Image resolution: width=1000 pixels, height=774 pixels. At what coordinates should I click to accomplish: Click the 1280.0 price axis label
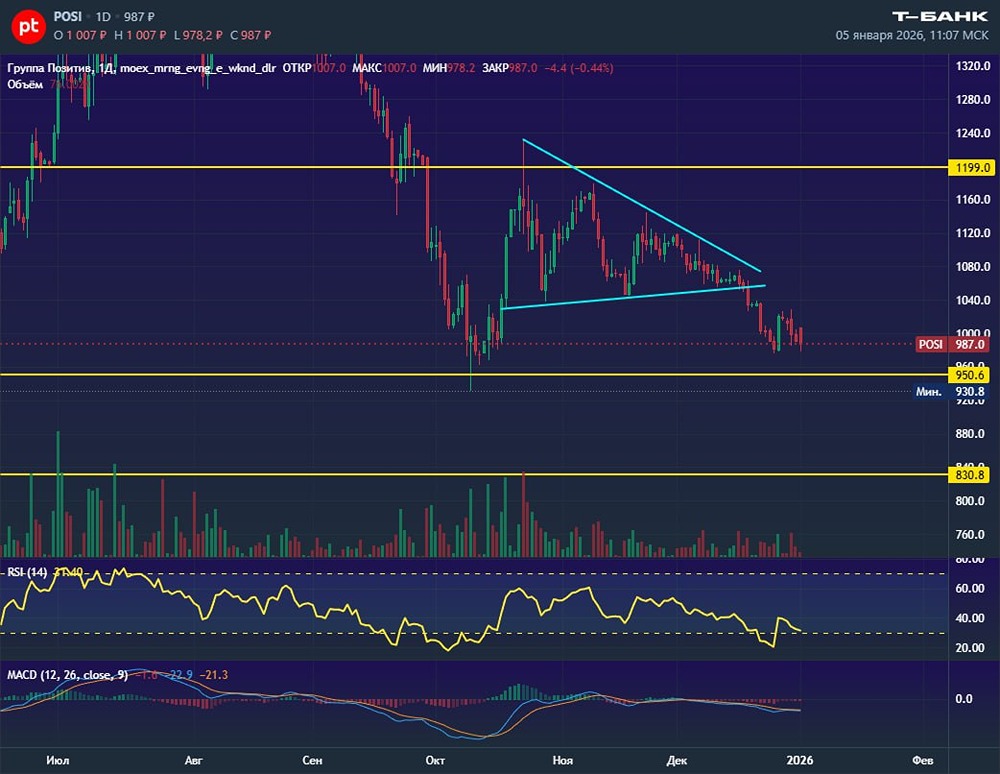coord(973,99)
